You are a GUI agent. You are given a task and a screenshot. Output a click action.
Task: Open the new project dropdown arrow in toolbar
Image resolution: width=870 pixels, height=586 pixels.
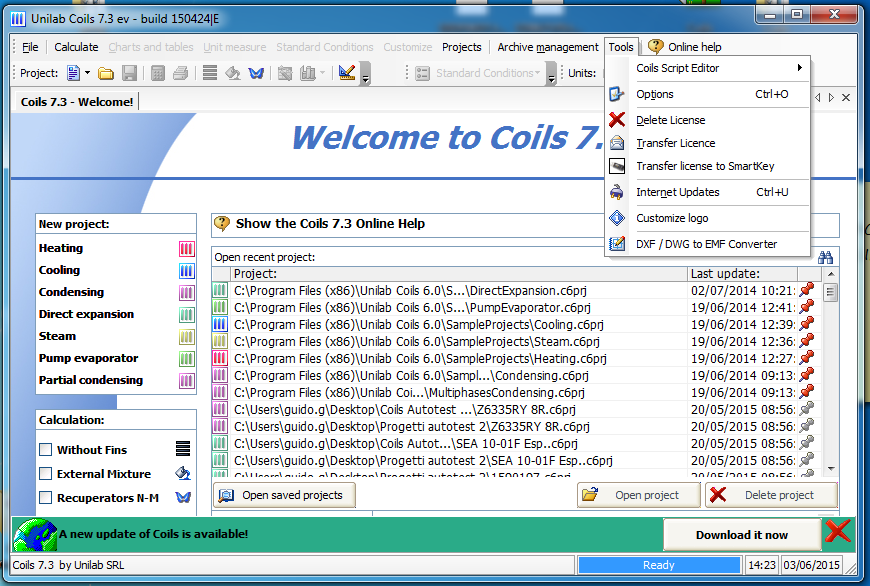[87, 73]
